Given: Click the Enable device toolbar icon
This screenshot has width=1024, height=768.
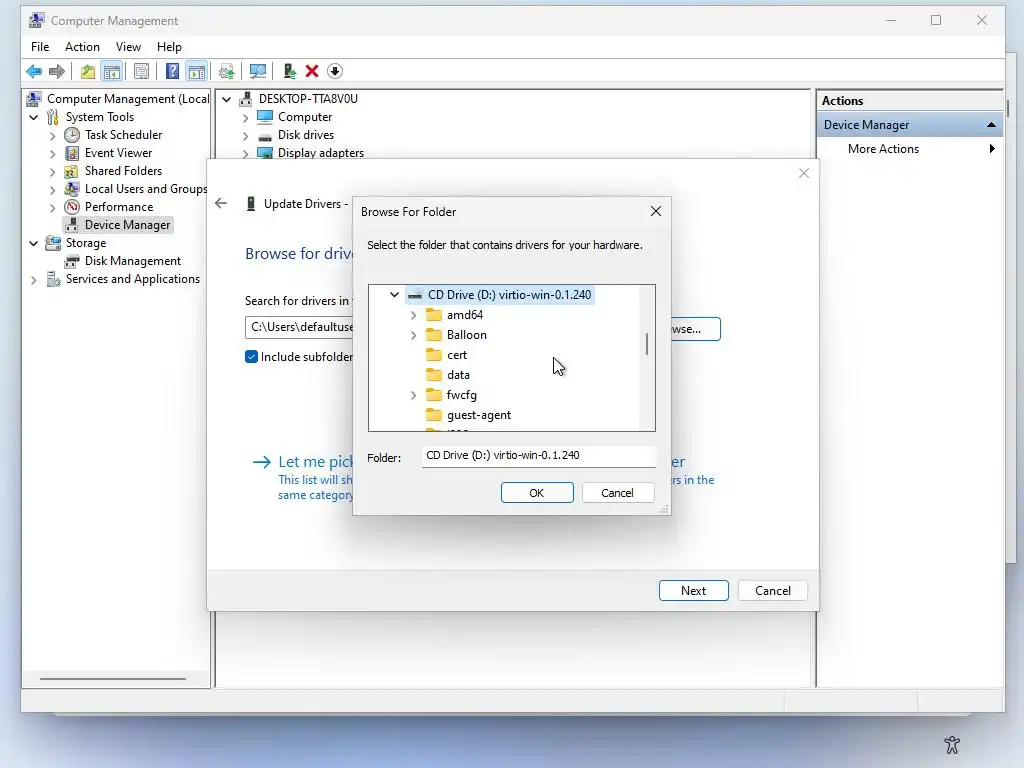Looking at the screenshot, I should pos(289,71).
